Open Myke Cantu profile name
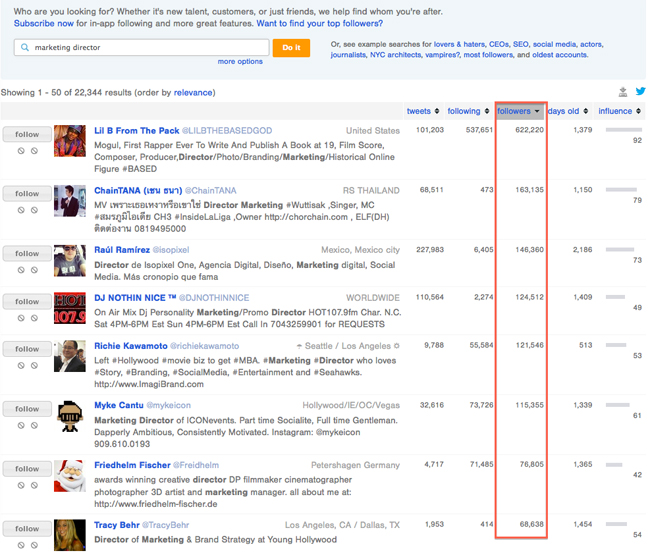650x555 pixels. [119, 405]
